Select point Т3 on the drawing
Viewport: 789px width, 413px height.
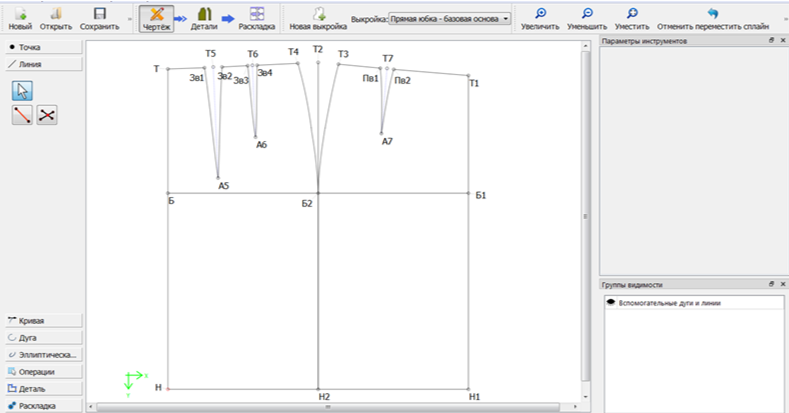[x=339, y=64]
